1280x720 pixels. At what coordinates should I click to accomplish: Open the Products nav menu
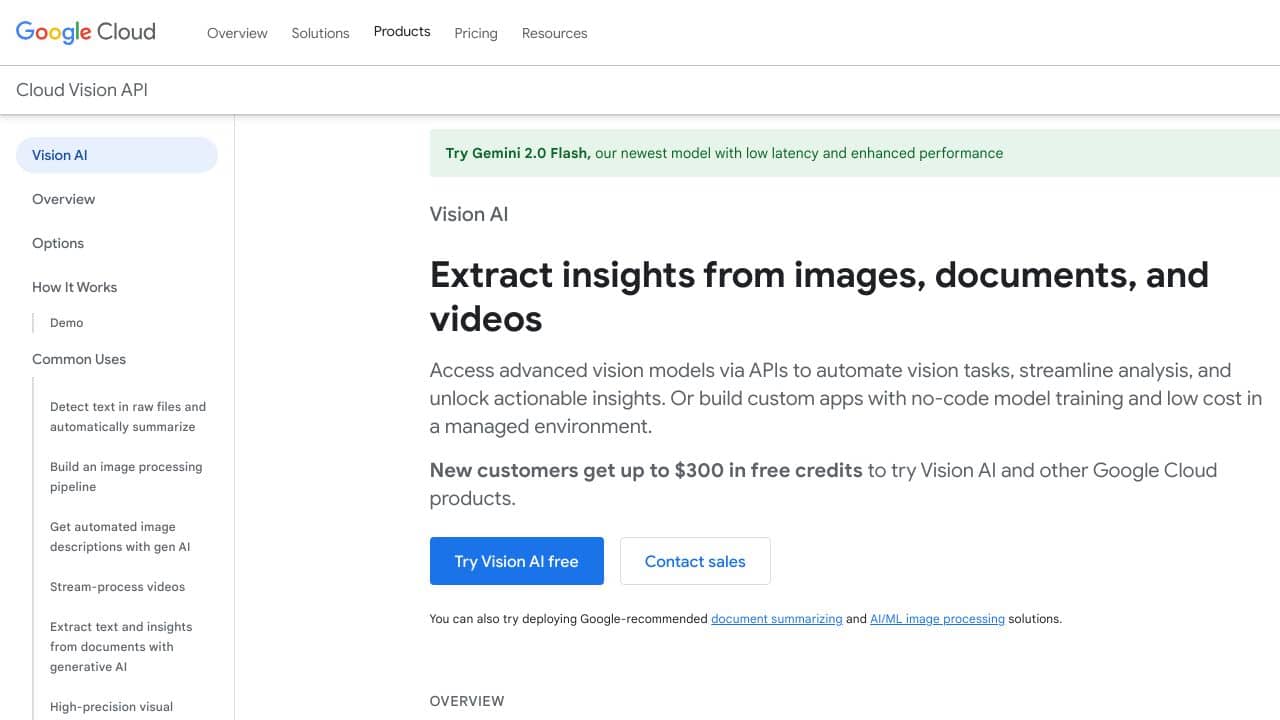pos(402,32)
